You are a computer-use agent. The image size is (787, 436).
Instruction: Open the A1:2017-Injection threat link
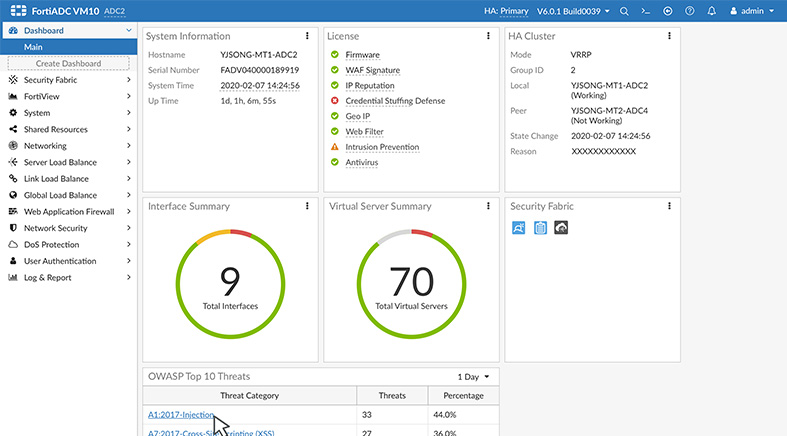coord(181,415)
